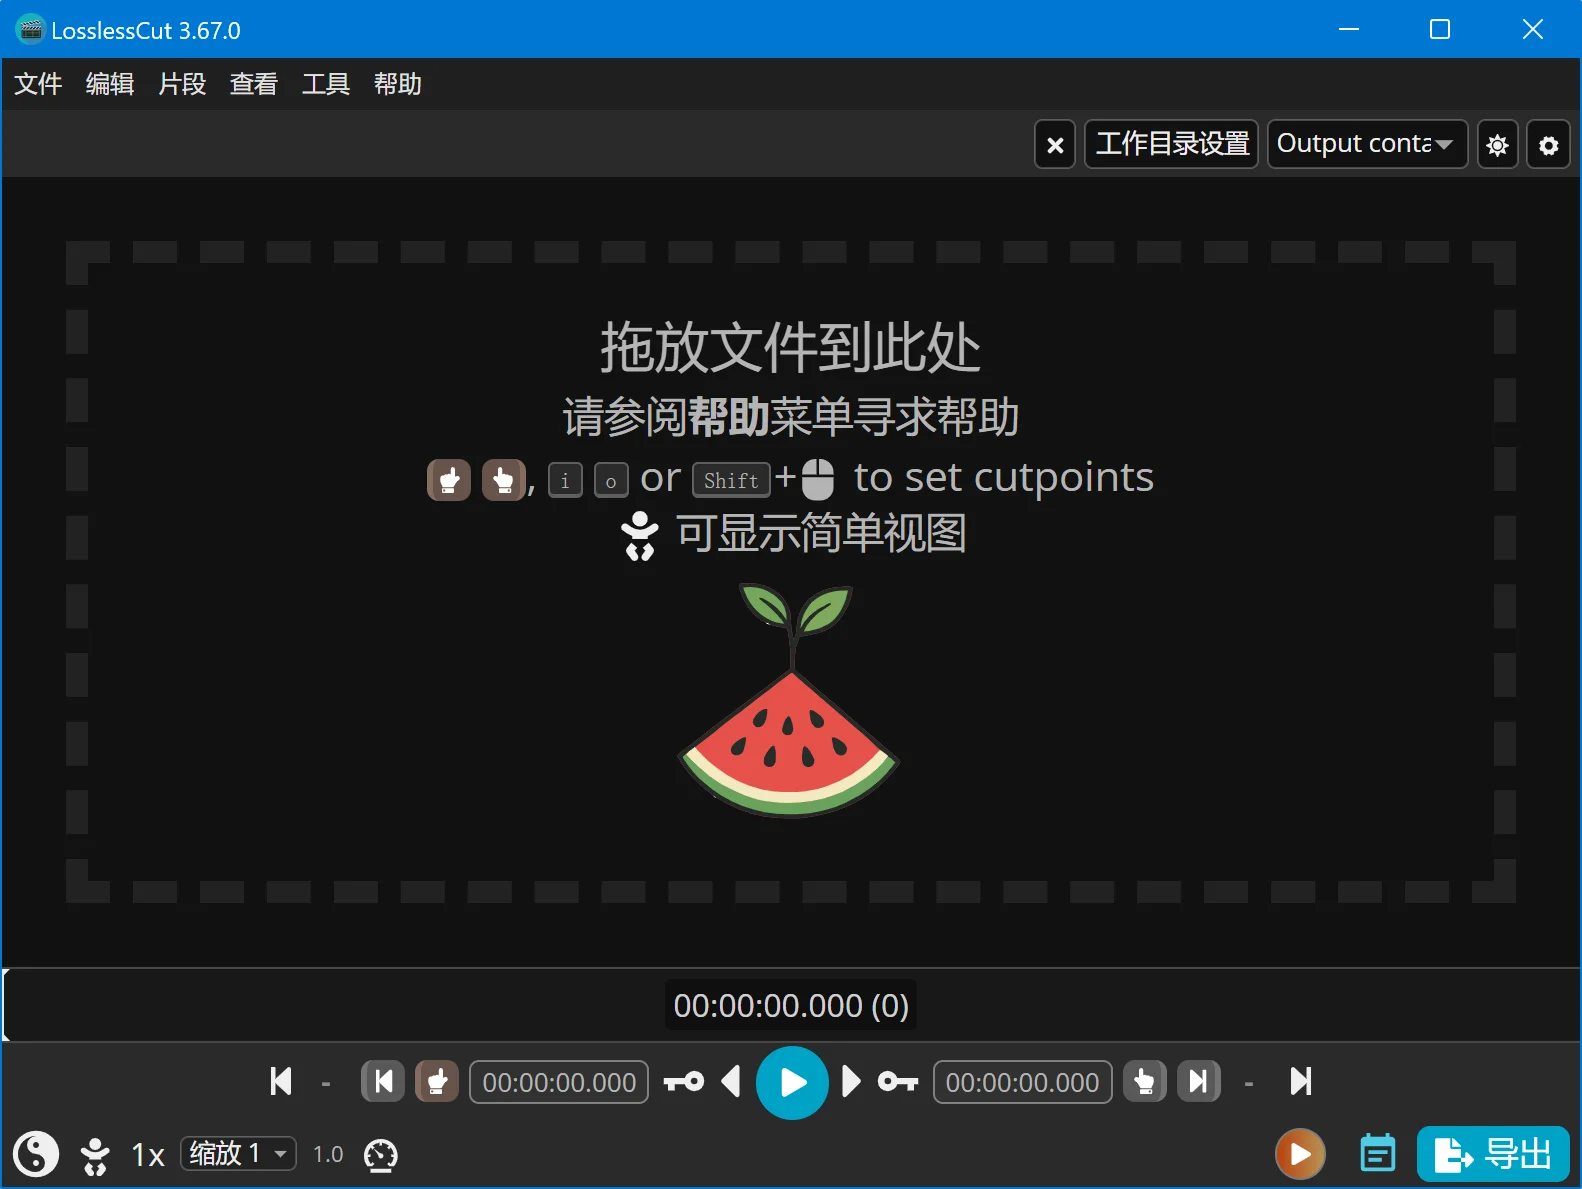Screen dimensions: 1582x1189
Task: Toggle simple view baby icon at bottom
Action: click(x=95, y=1155)
